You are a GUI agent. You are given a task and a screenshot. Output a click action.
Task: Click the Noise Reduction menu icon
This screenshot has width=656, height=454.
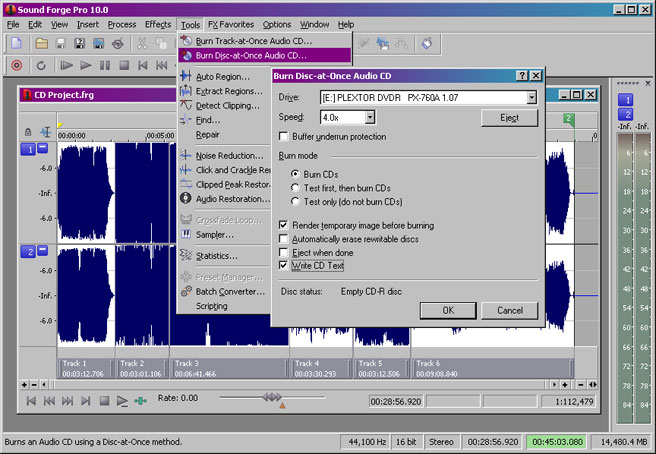[x=186, y=155]
